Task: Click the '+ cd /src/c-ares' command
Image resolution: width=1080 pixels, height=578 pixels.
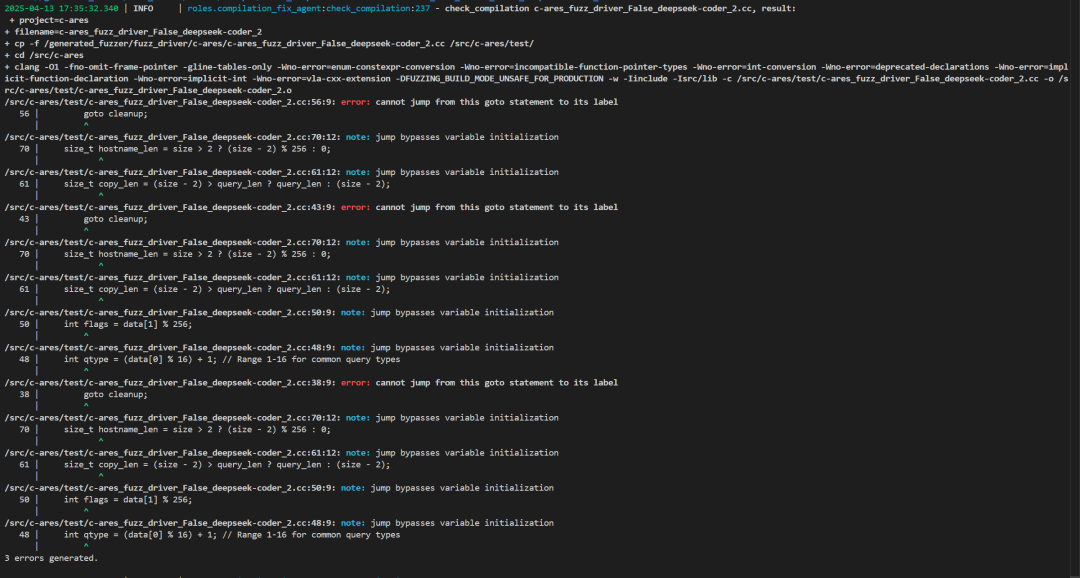Action: 44,55
